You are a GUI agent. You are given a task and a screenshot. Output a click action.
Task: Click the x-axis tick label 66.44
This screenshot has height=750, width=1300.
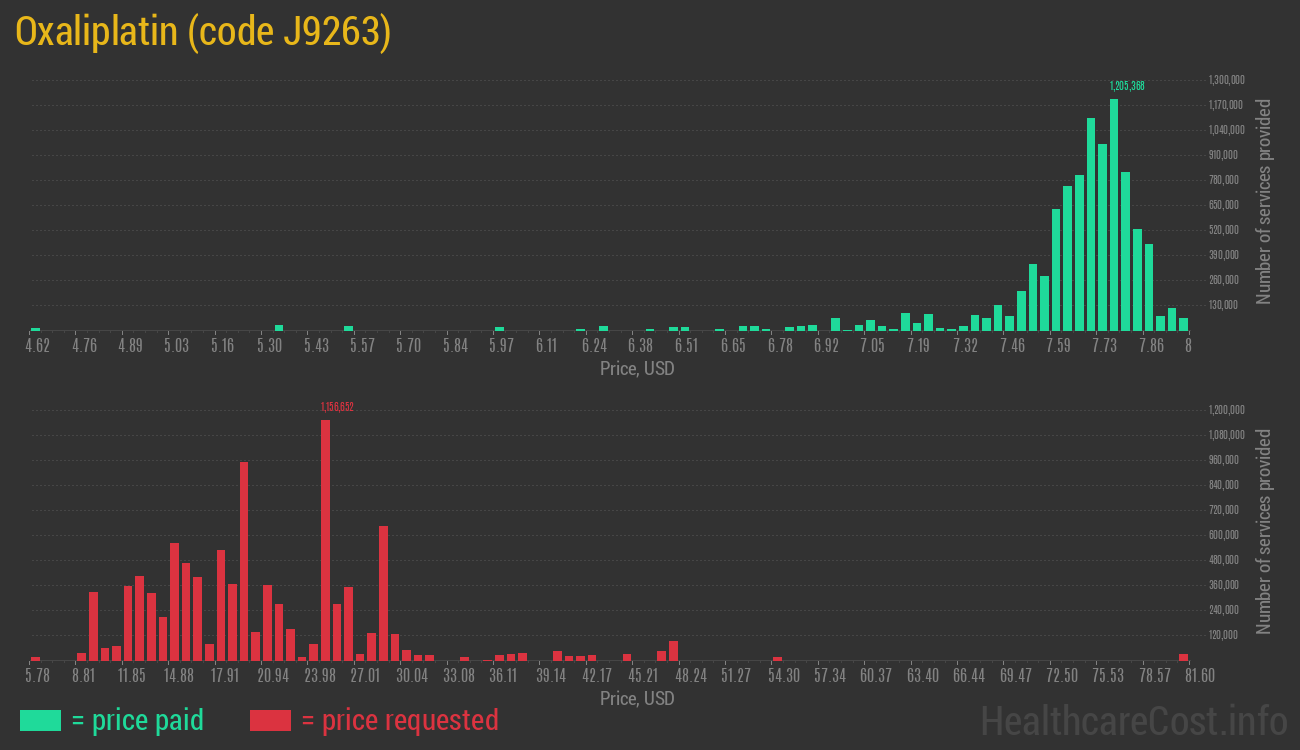969,676
